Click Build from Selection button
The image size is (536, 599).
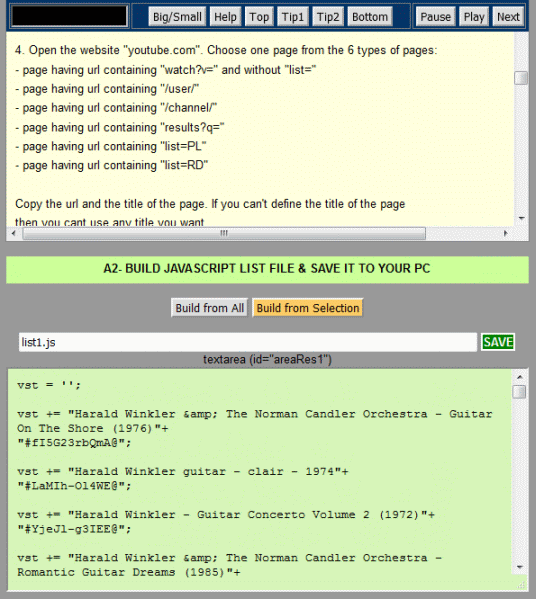pyautogui.click(x=308, y=308)
